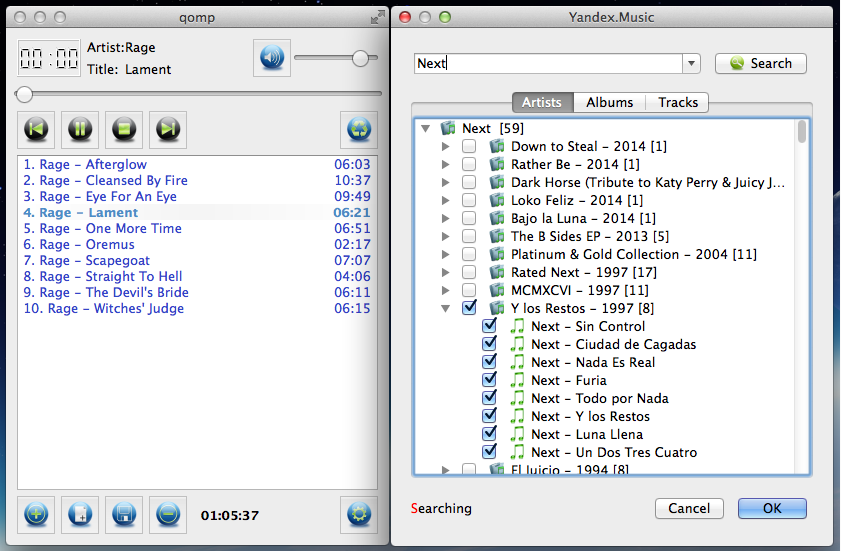The width and height of the screenshot is (841, 551).
Task: Click the 00:00 elapsed time display
Action: (49, 58)
